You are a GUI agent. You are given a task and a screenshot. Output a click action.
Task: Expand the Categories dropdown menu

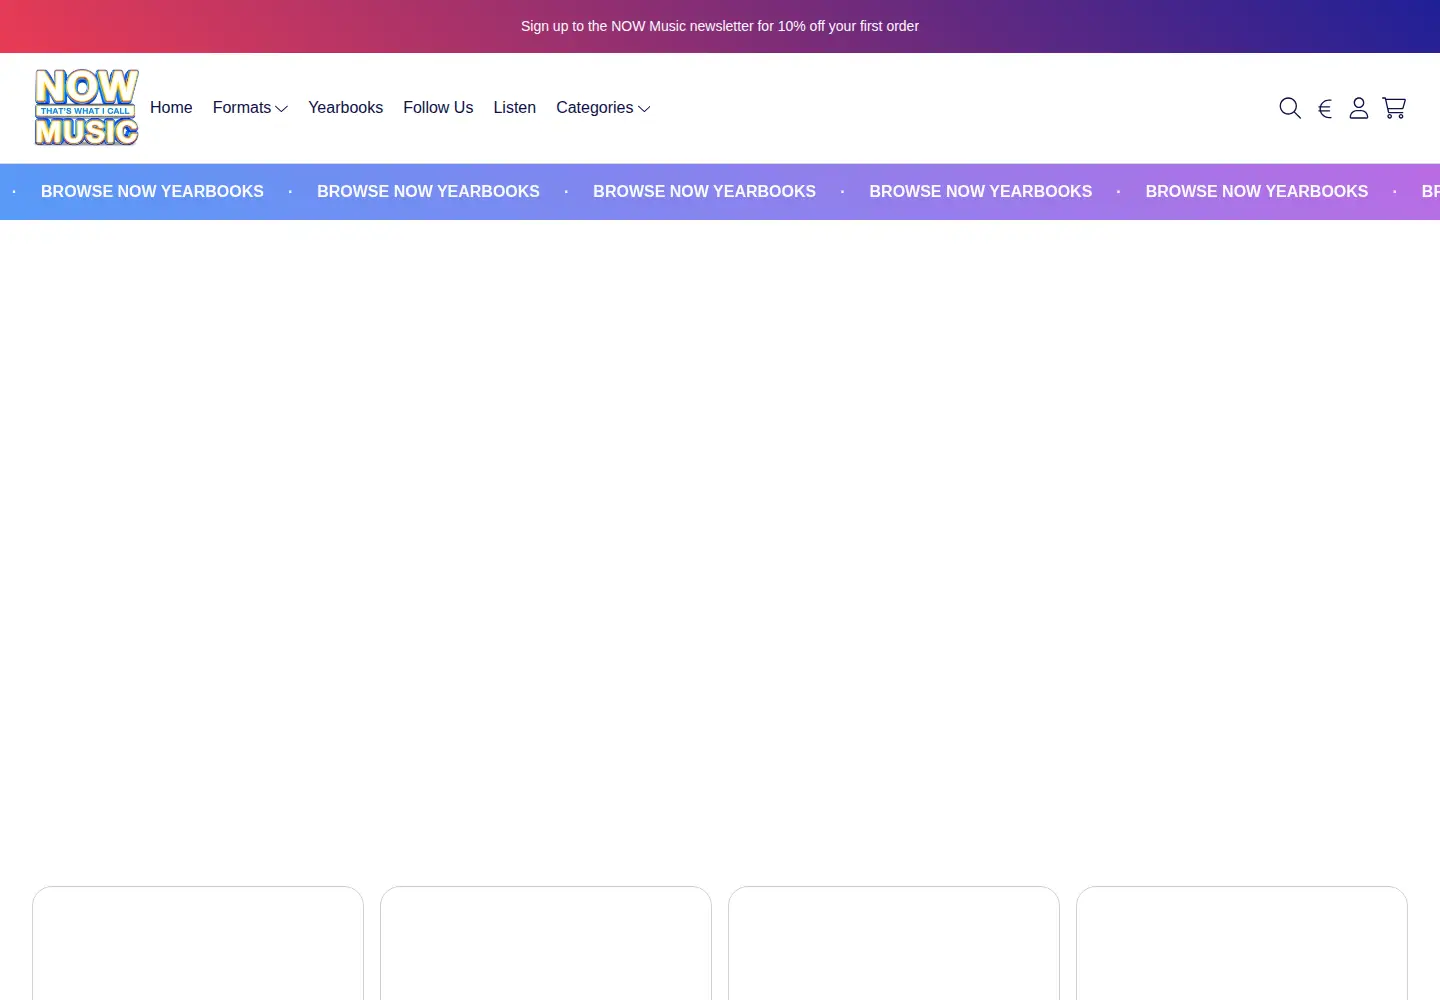603,108
